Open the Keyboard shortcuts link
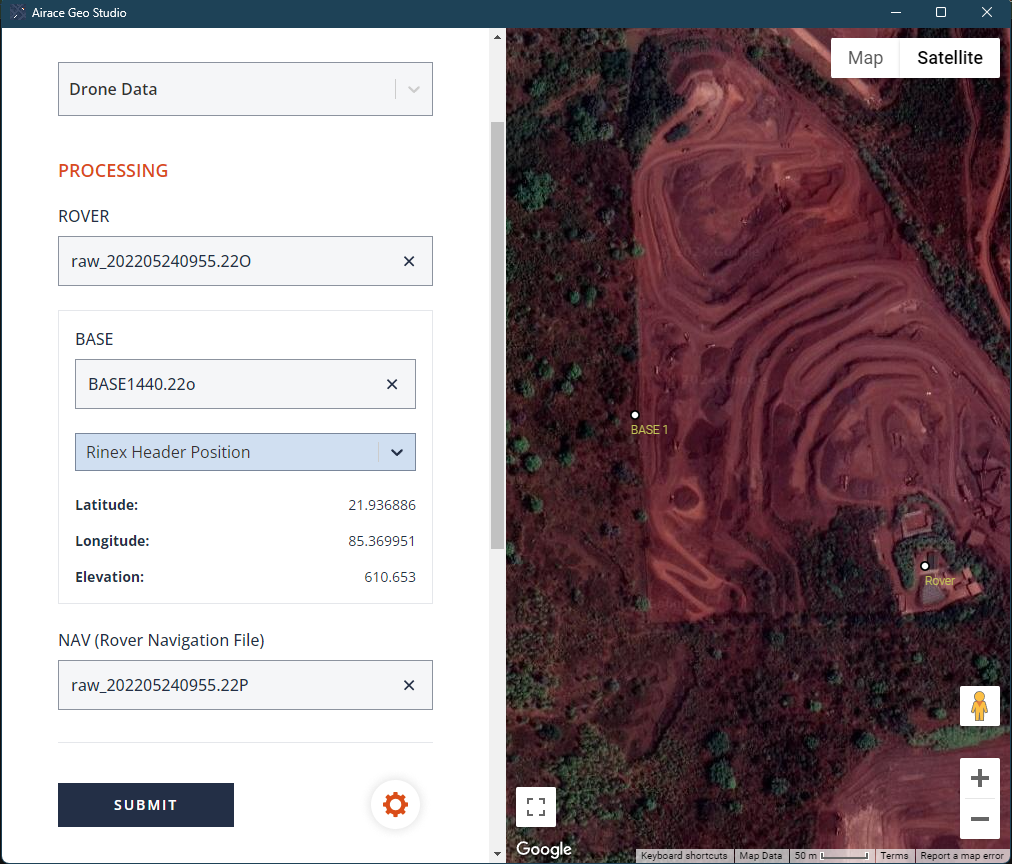The width and height of the screenshot is (1012, 864). point(683,856)
